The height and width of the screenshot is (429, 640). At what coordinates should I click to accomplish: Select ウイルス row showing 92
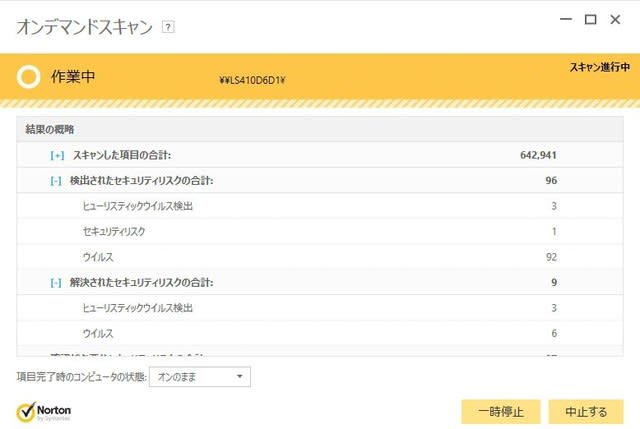click(98, 257)
